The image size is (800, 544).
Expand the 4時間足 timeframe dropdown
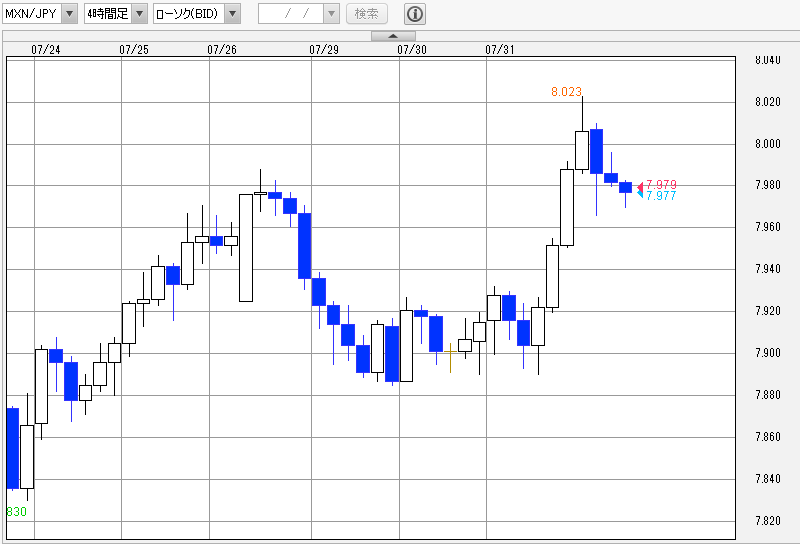139,14
